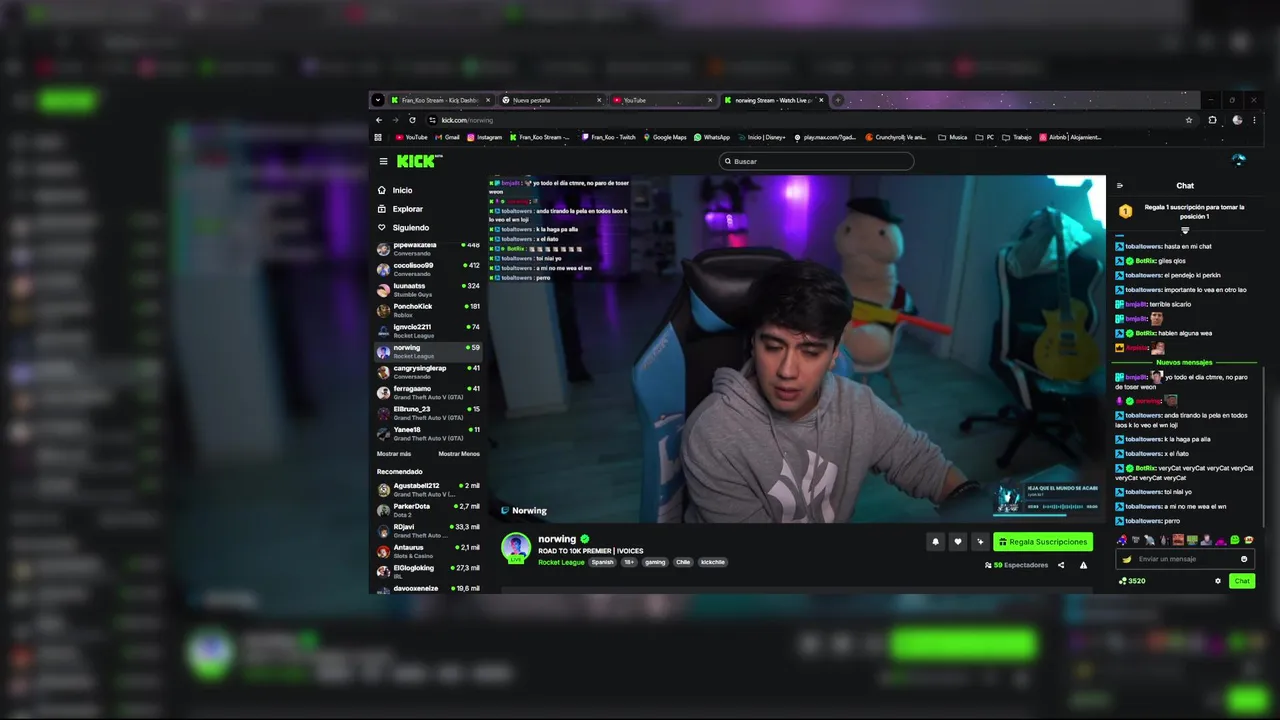Close the YouTube tab
The width and height of the screenshot is (1280, 720).
point(710,100)
